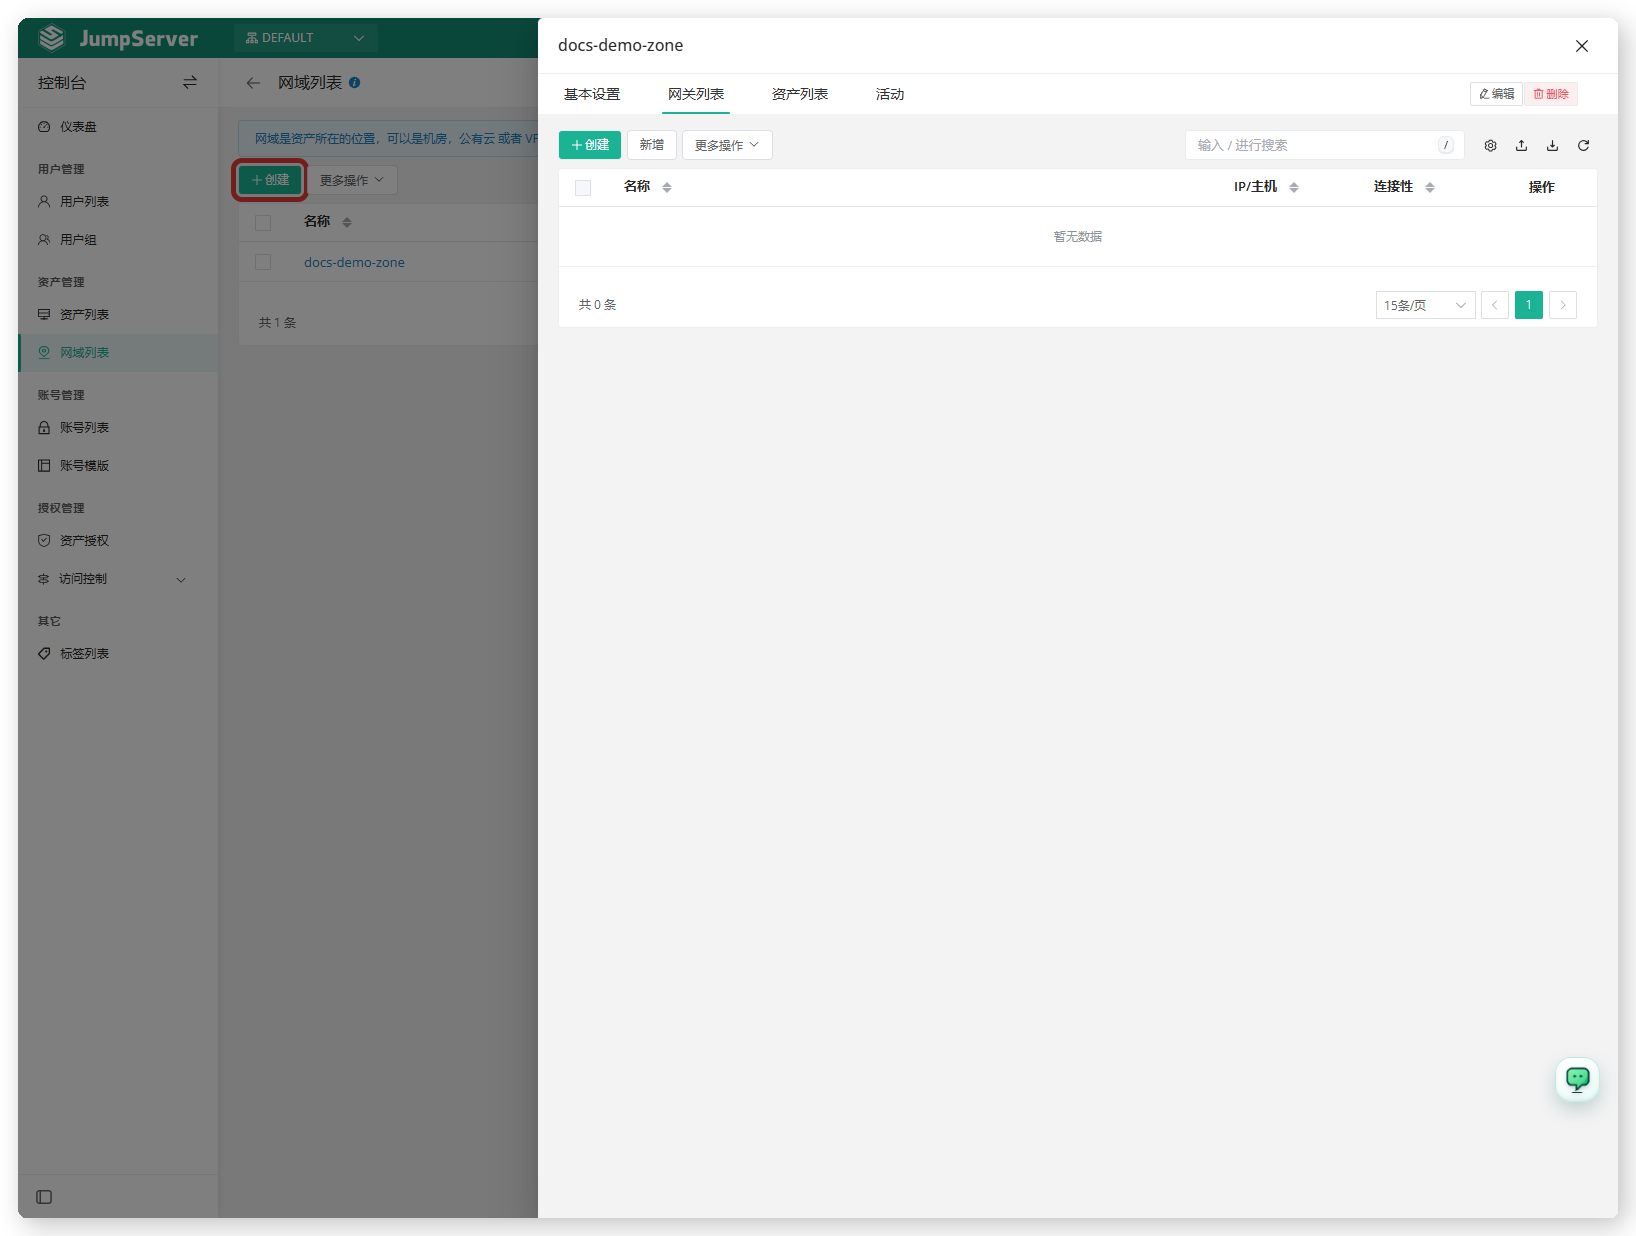Open the 更多操作 dropdown in gateway panel
The width and height of the screenshot is (1636, 1236).
point(727,145)
